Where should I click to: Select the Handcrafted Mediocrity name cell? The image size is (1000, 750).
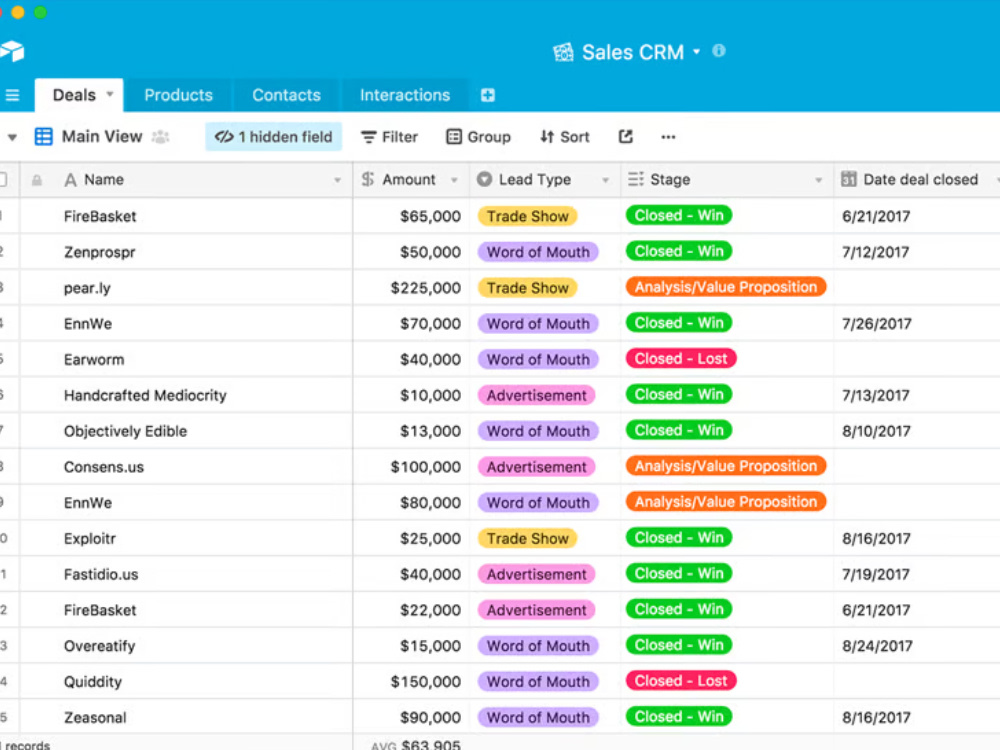point(186,395)
